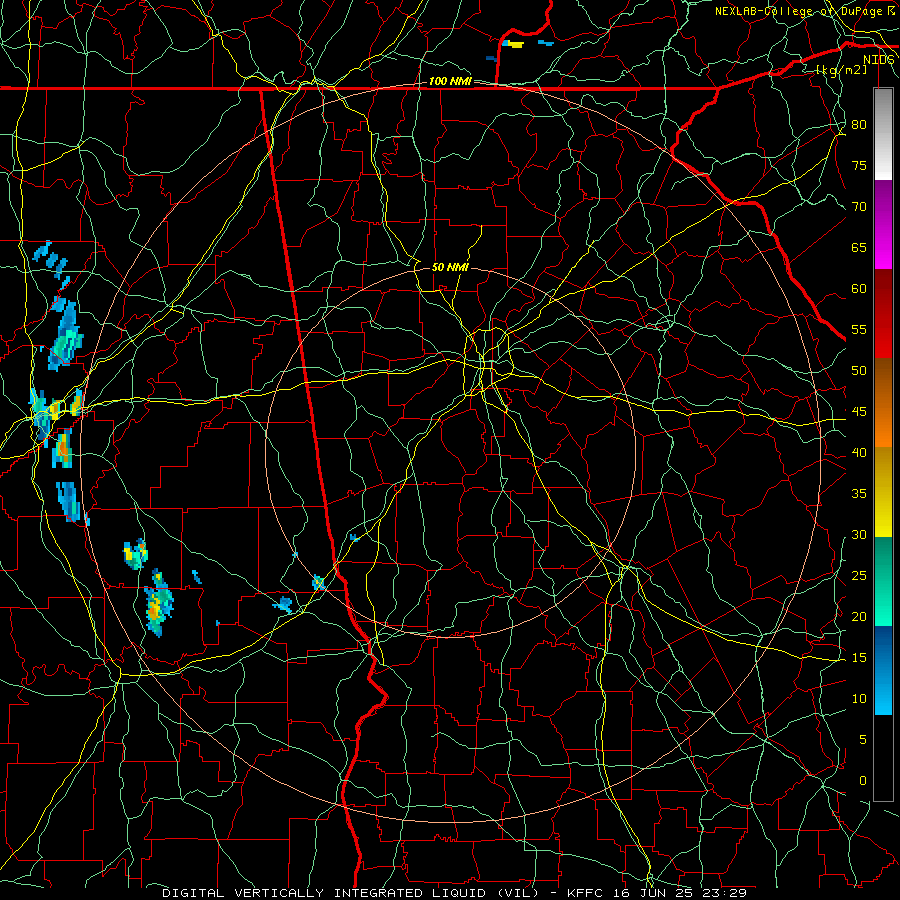Click the 0 value on the scale
900x900 pixels.
tap(863, 781)
